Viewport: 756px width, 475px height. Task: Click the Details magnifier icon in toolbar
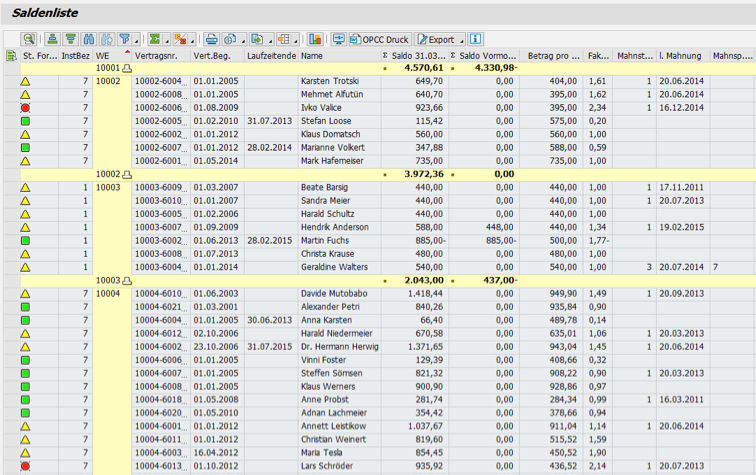[x=27, y=39]
